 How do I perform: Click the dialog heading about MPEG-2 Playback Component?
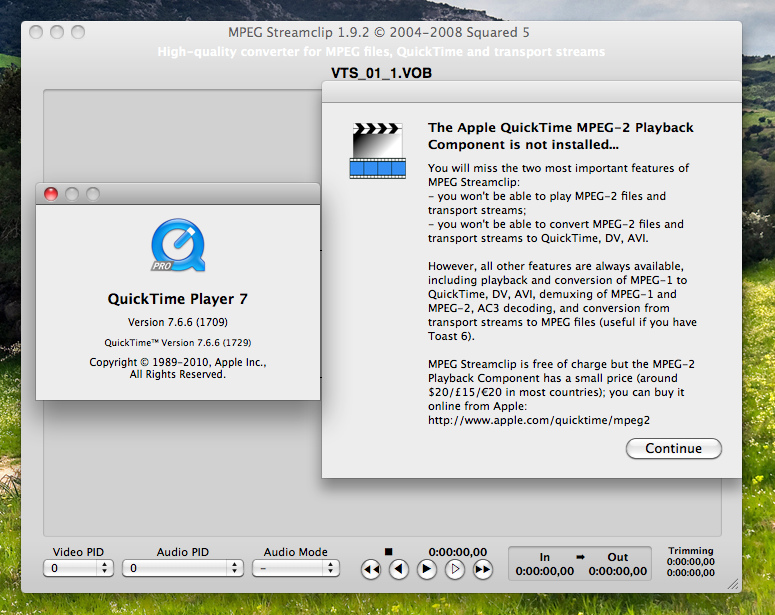coord(560,136)
